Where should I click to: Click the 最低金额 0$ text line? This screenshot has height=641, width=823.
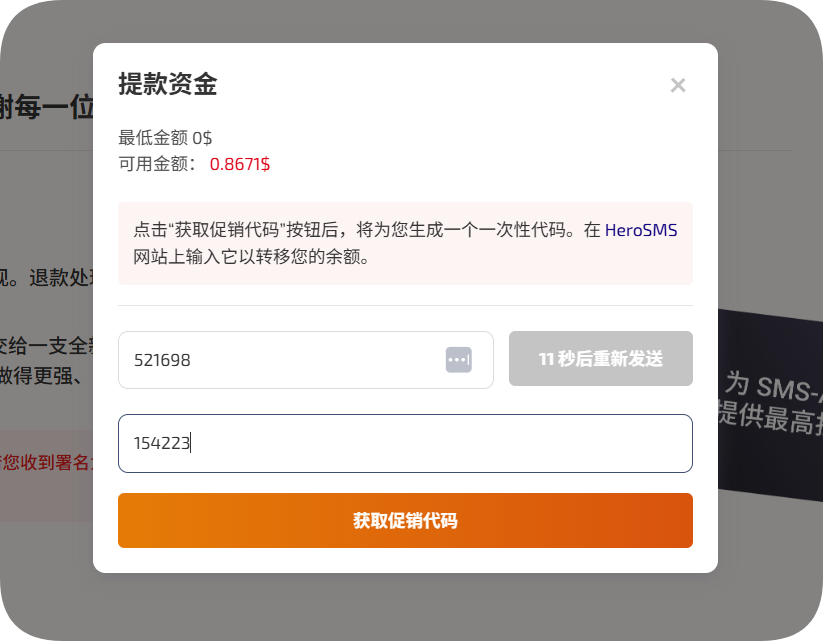(x=165, y=138)
